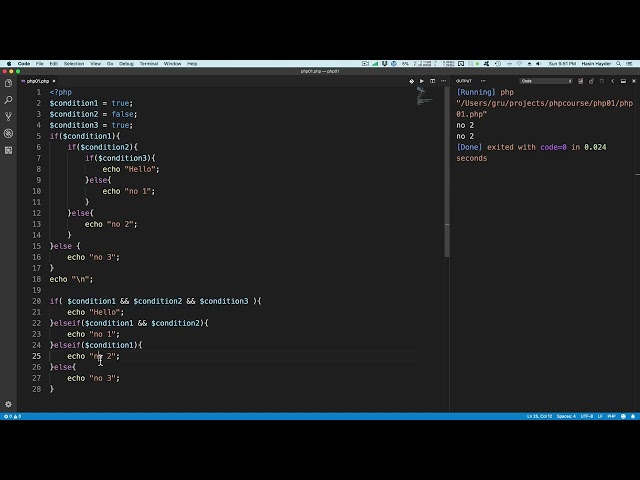Close the output panel

click(633, 81)
